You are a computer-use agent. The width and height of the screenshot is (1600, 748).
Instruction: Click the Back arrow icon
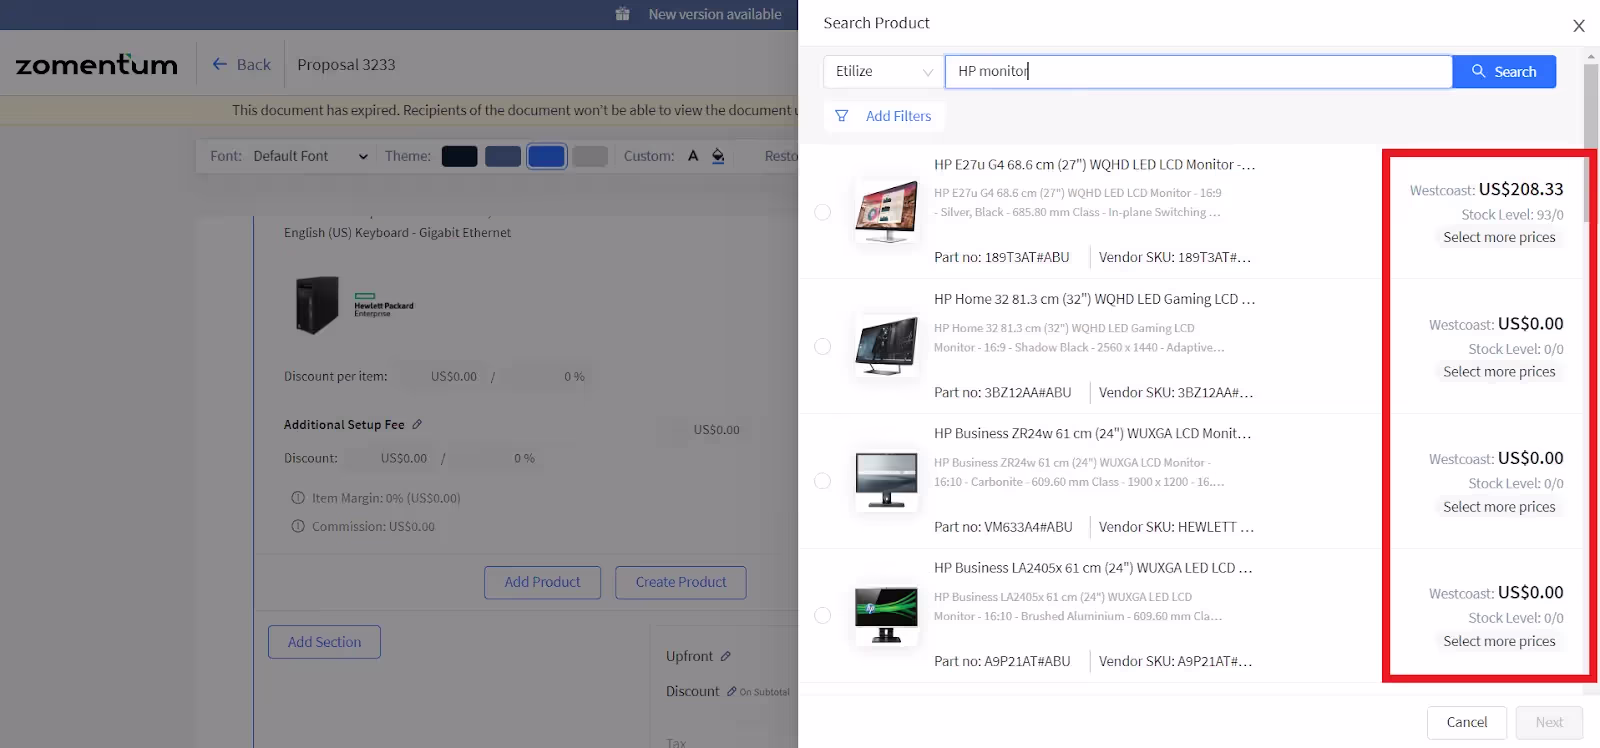(220, 64)
